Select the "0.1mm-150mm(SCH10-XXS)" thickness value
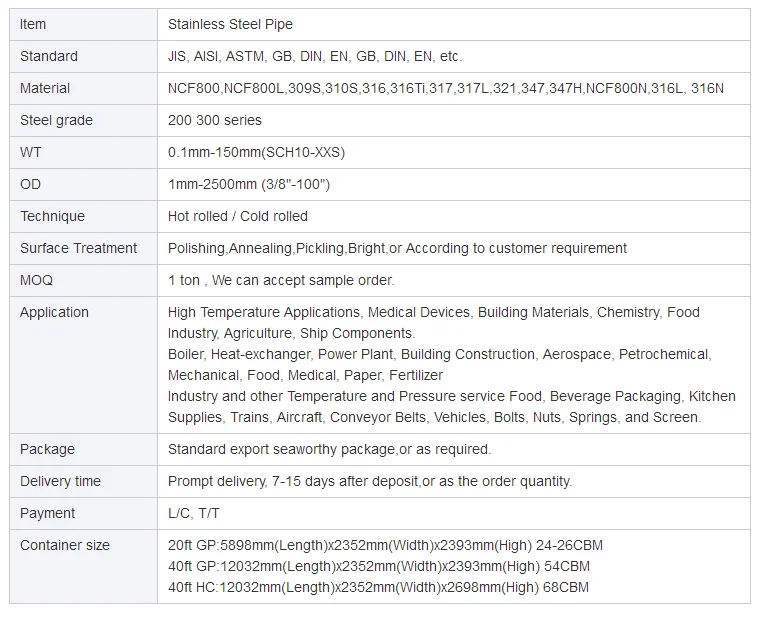The image size is (772, 619). pos(256,152)
